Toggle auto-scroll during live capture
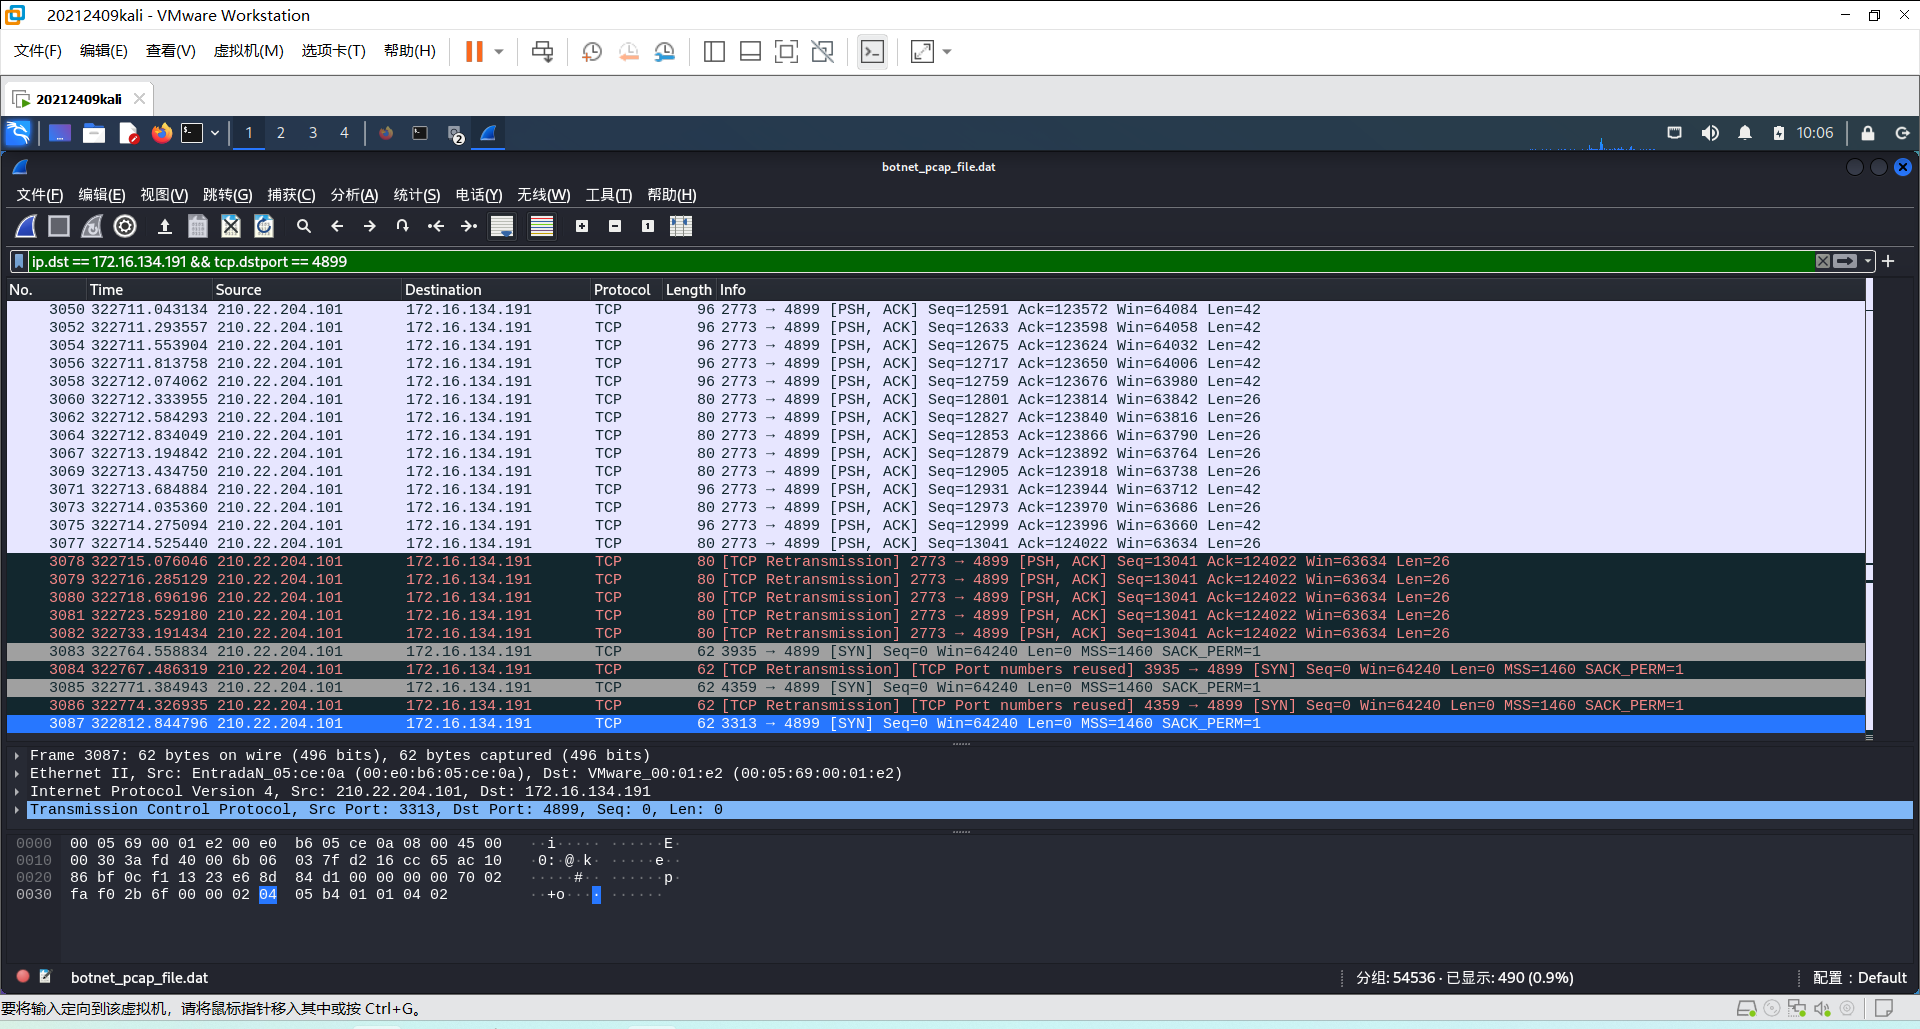This screenshot has height=1029, width=1920. (x=502, y=227)
